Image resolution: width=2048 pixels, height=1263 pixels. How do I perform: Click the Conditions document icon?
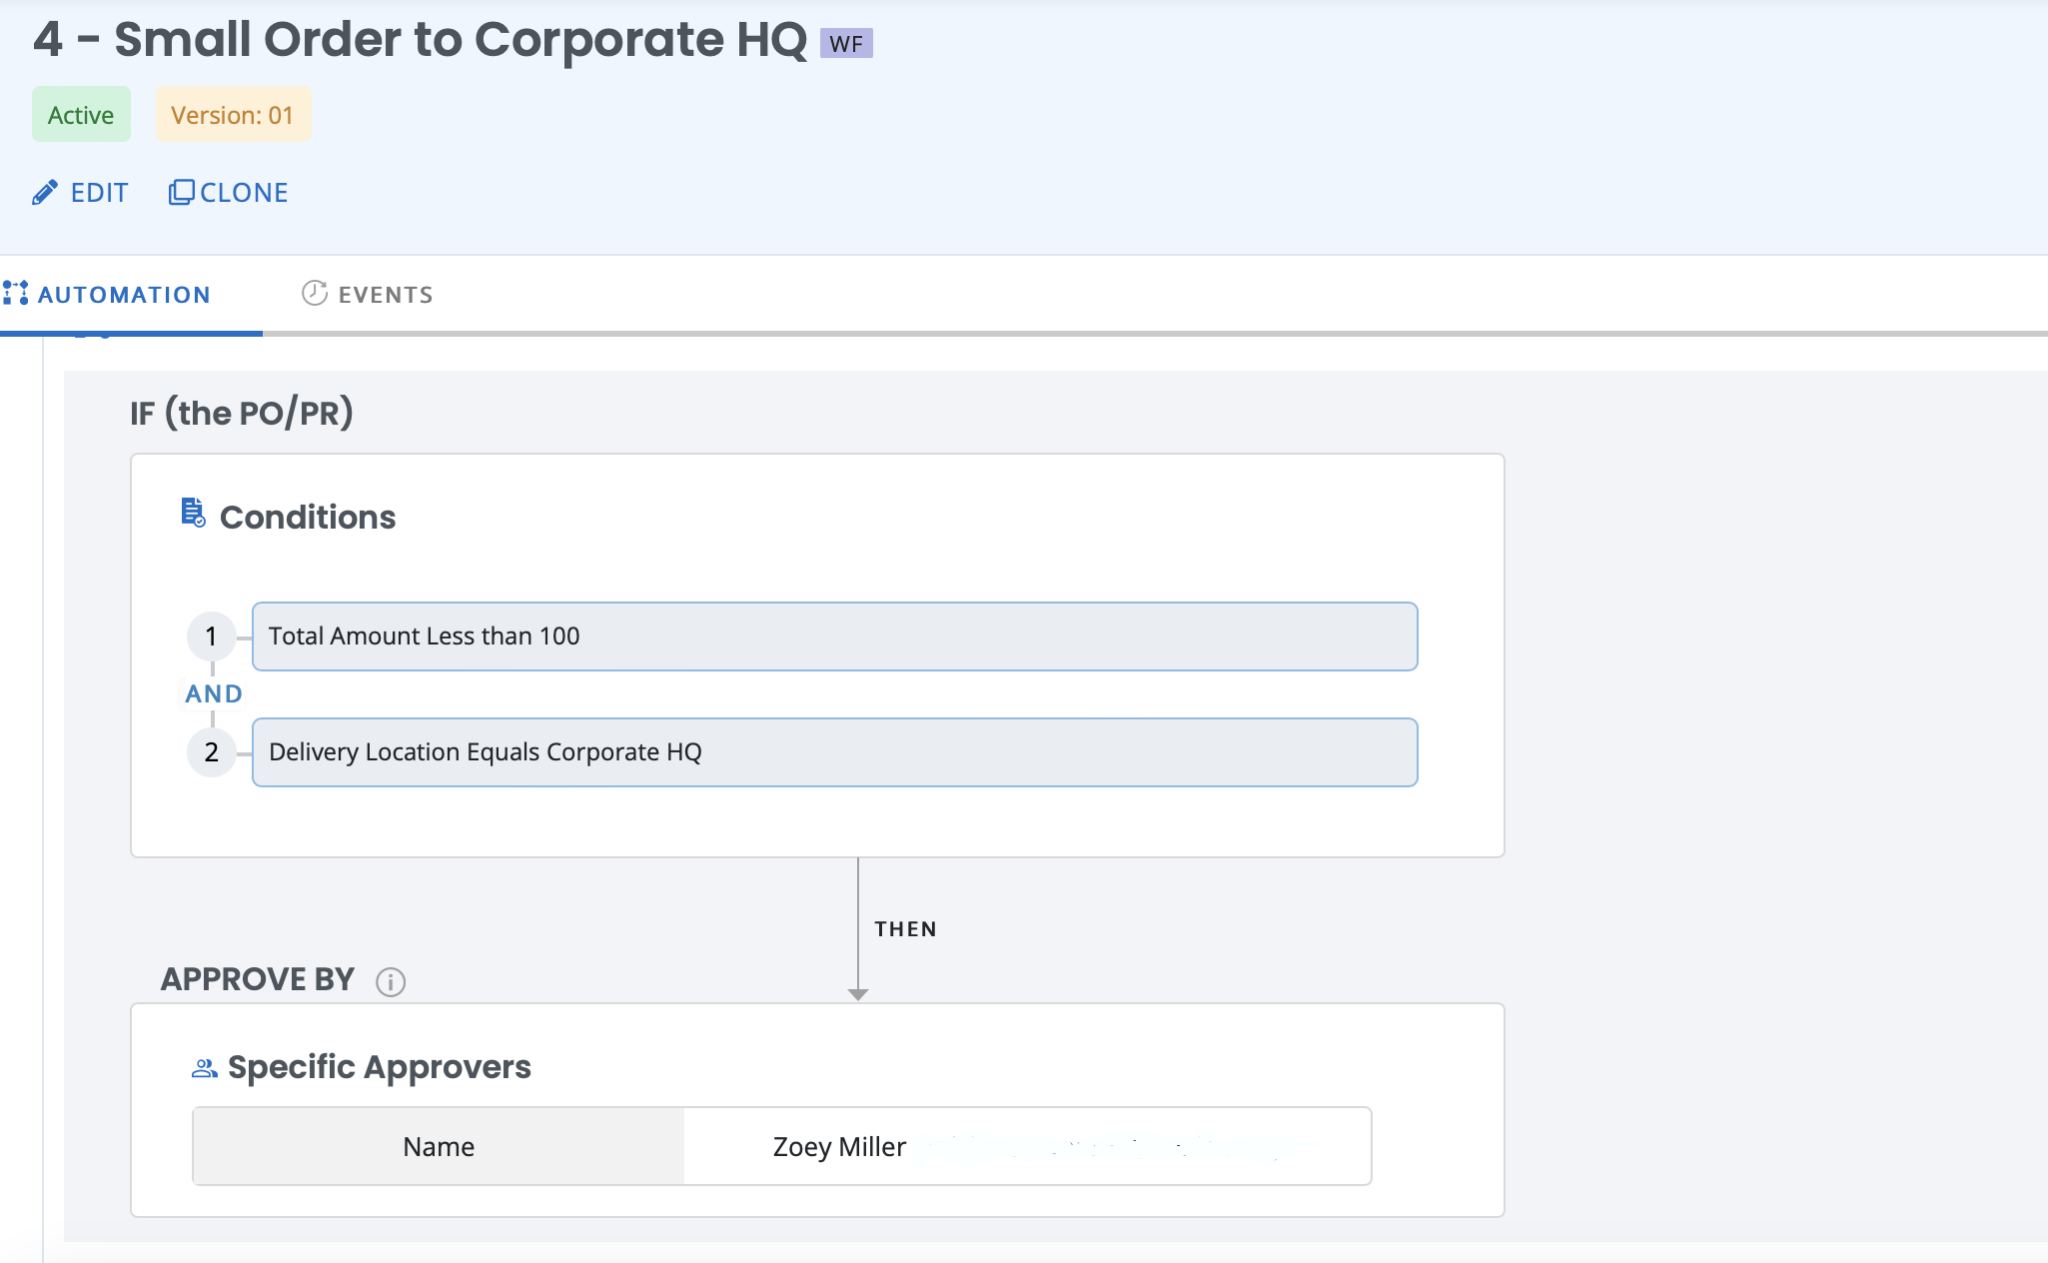(193, 513)
